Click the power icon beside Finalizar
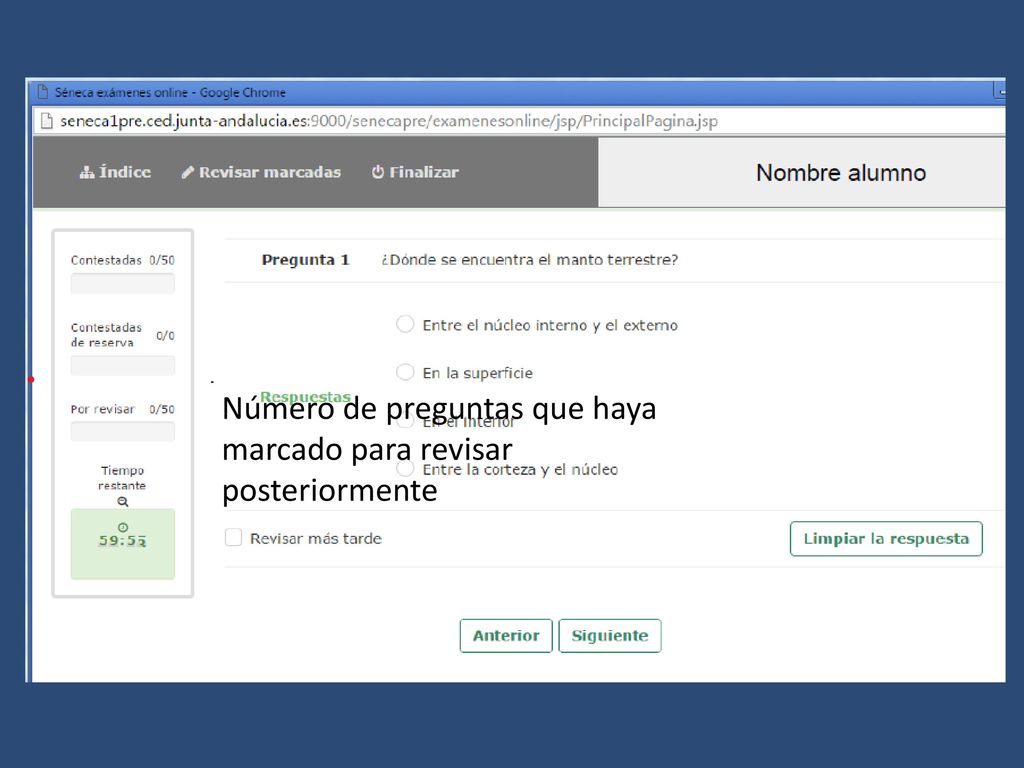Screen dimensions: 1024x768 pos(377,172)
